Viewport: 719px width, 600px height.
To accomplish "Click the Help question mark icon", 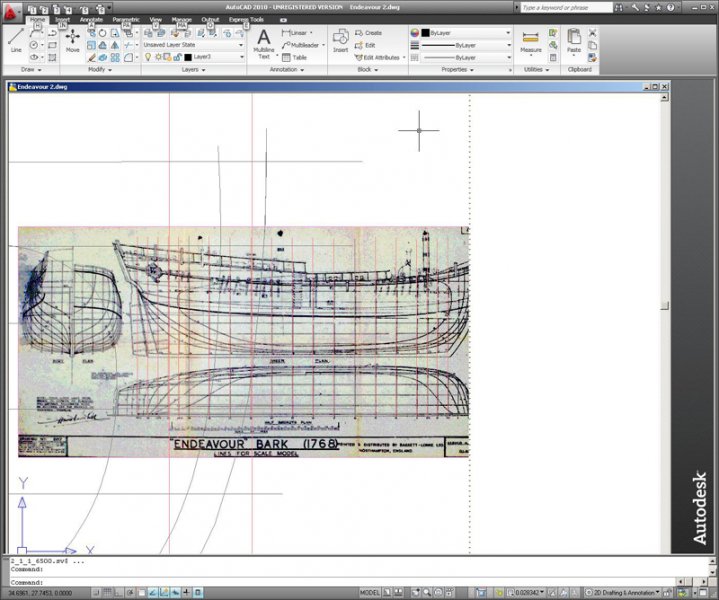I will coord(670,7).
